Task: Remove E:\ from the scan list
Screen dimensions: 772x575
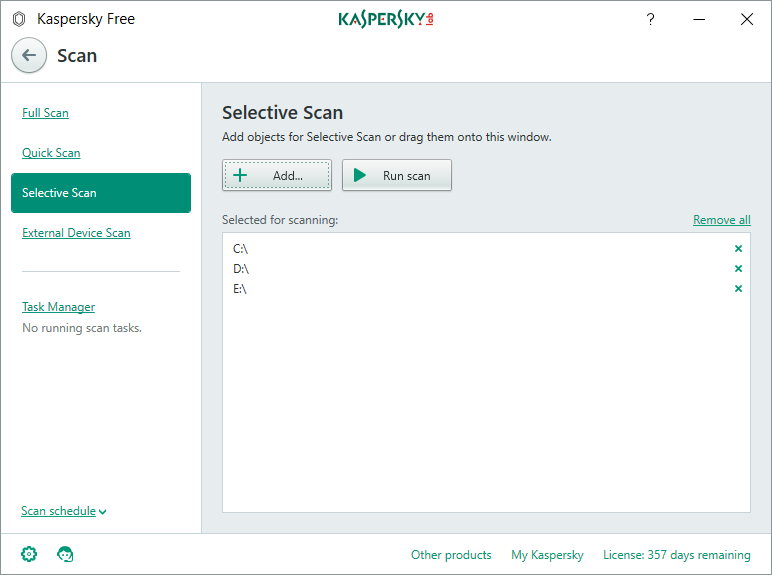Action: point(738,288)
